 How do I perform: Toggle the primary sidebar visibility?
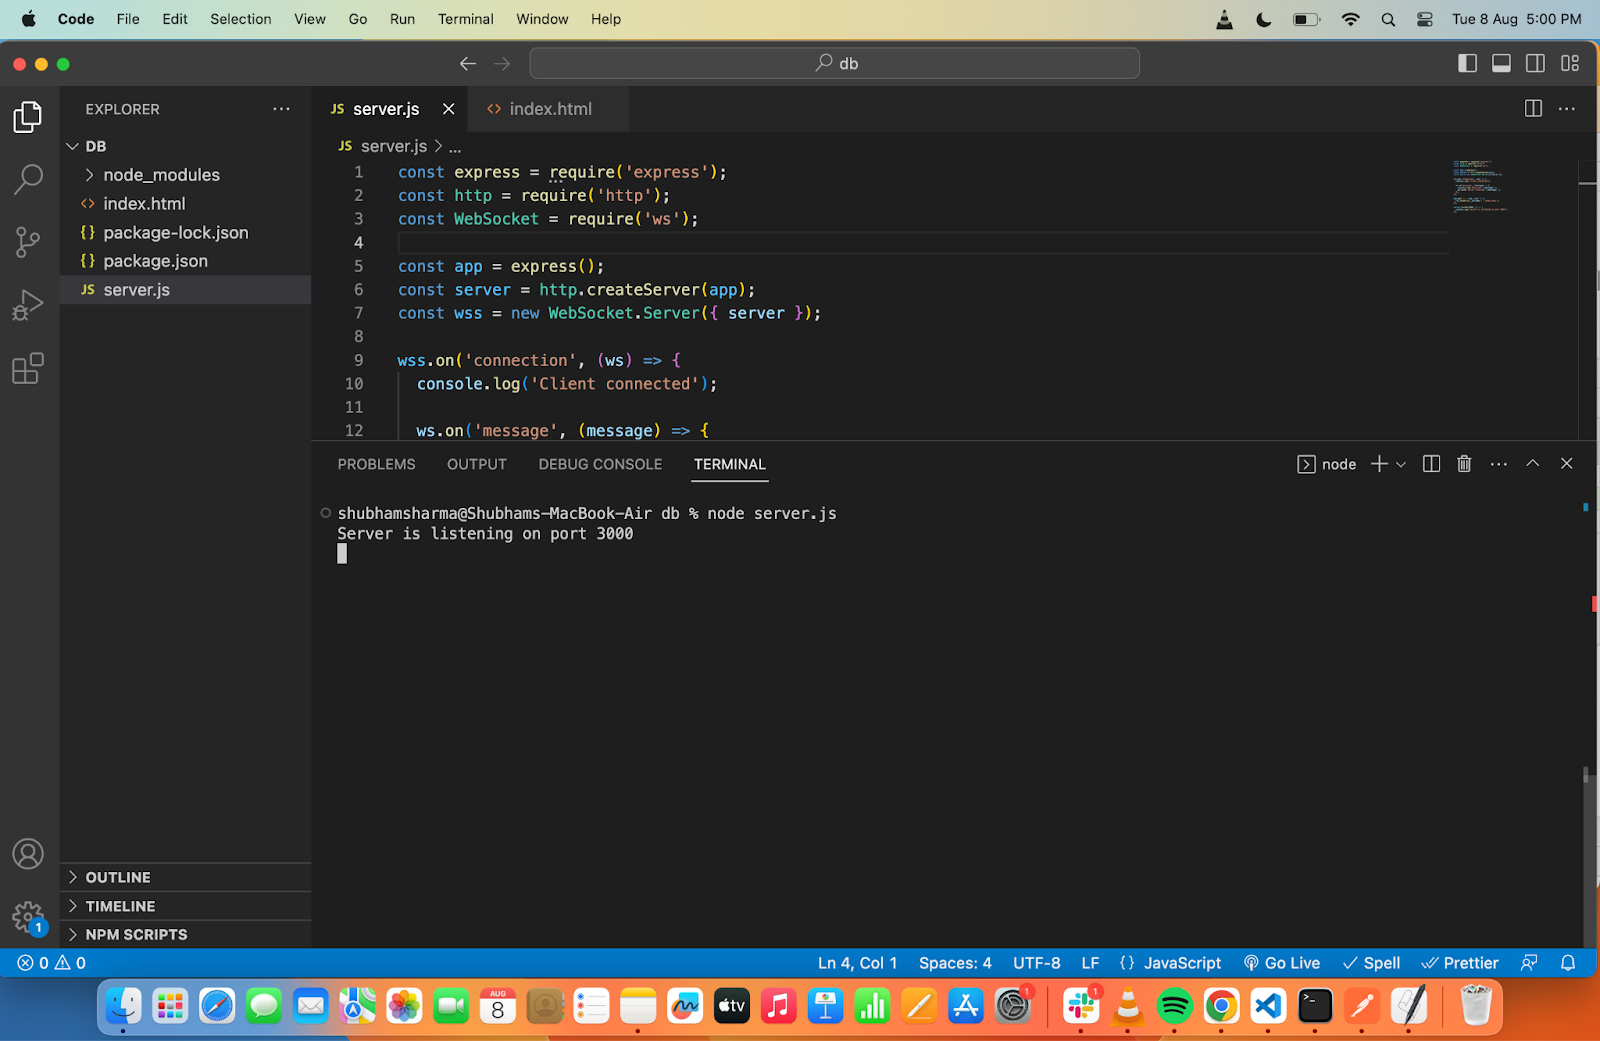point(1467,63)
